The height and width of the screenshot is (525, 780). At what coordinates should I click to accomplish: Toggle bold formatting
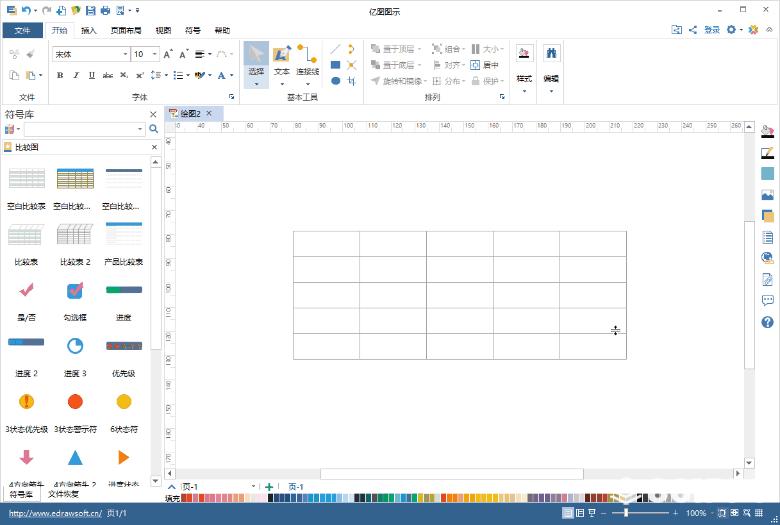[60, 75]
